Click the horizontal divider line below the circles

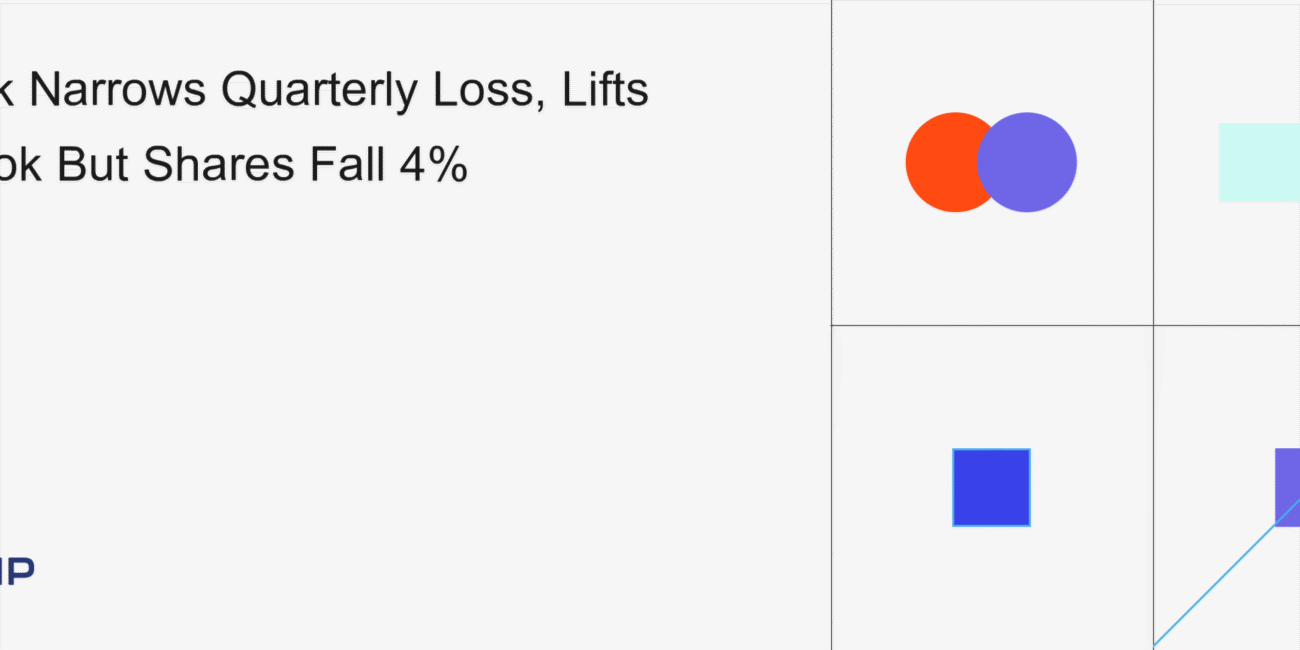pos(990,325)
